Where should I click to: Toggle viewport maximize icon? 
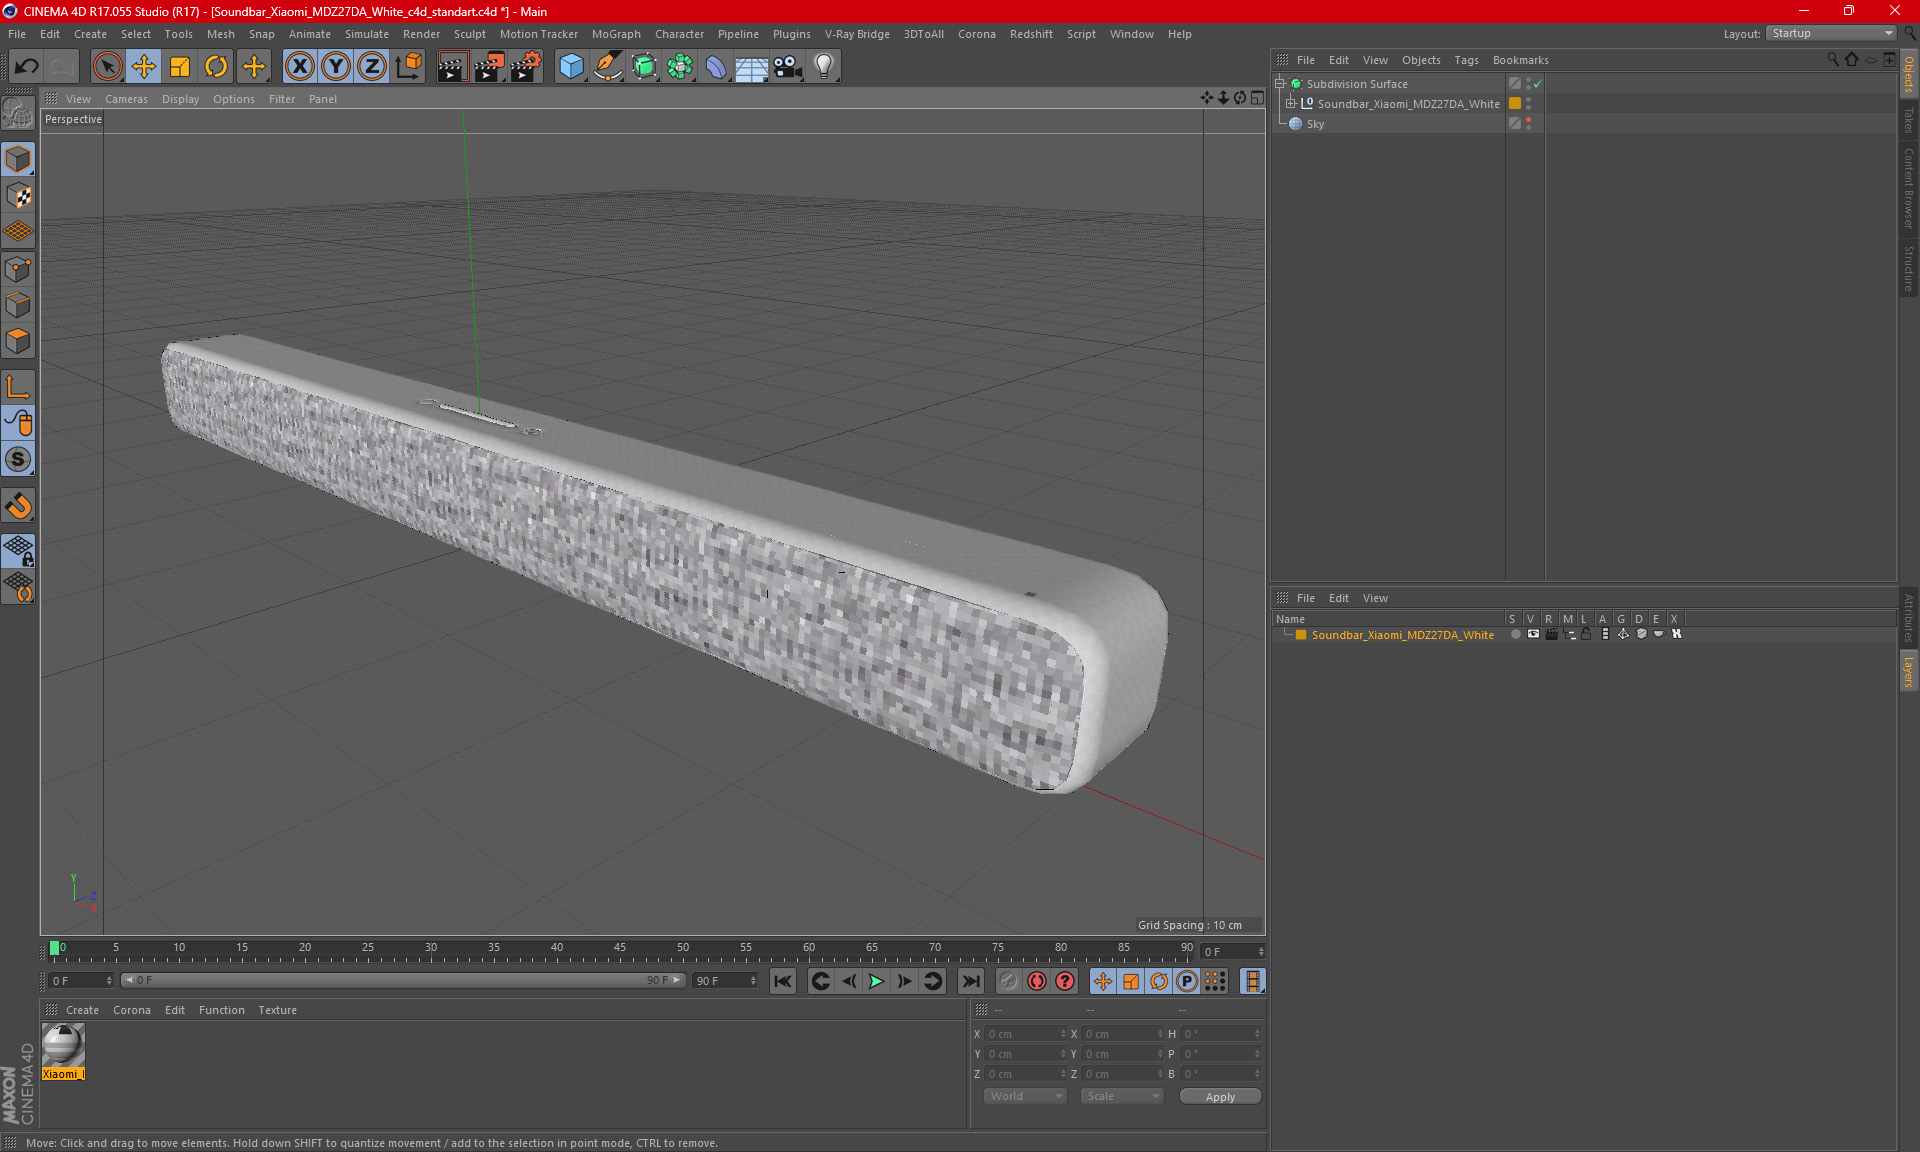(1257, 98)
